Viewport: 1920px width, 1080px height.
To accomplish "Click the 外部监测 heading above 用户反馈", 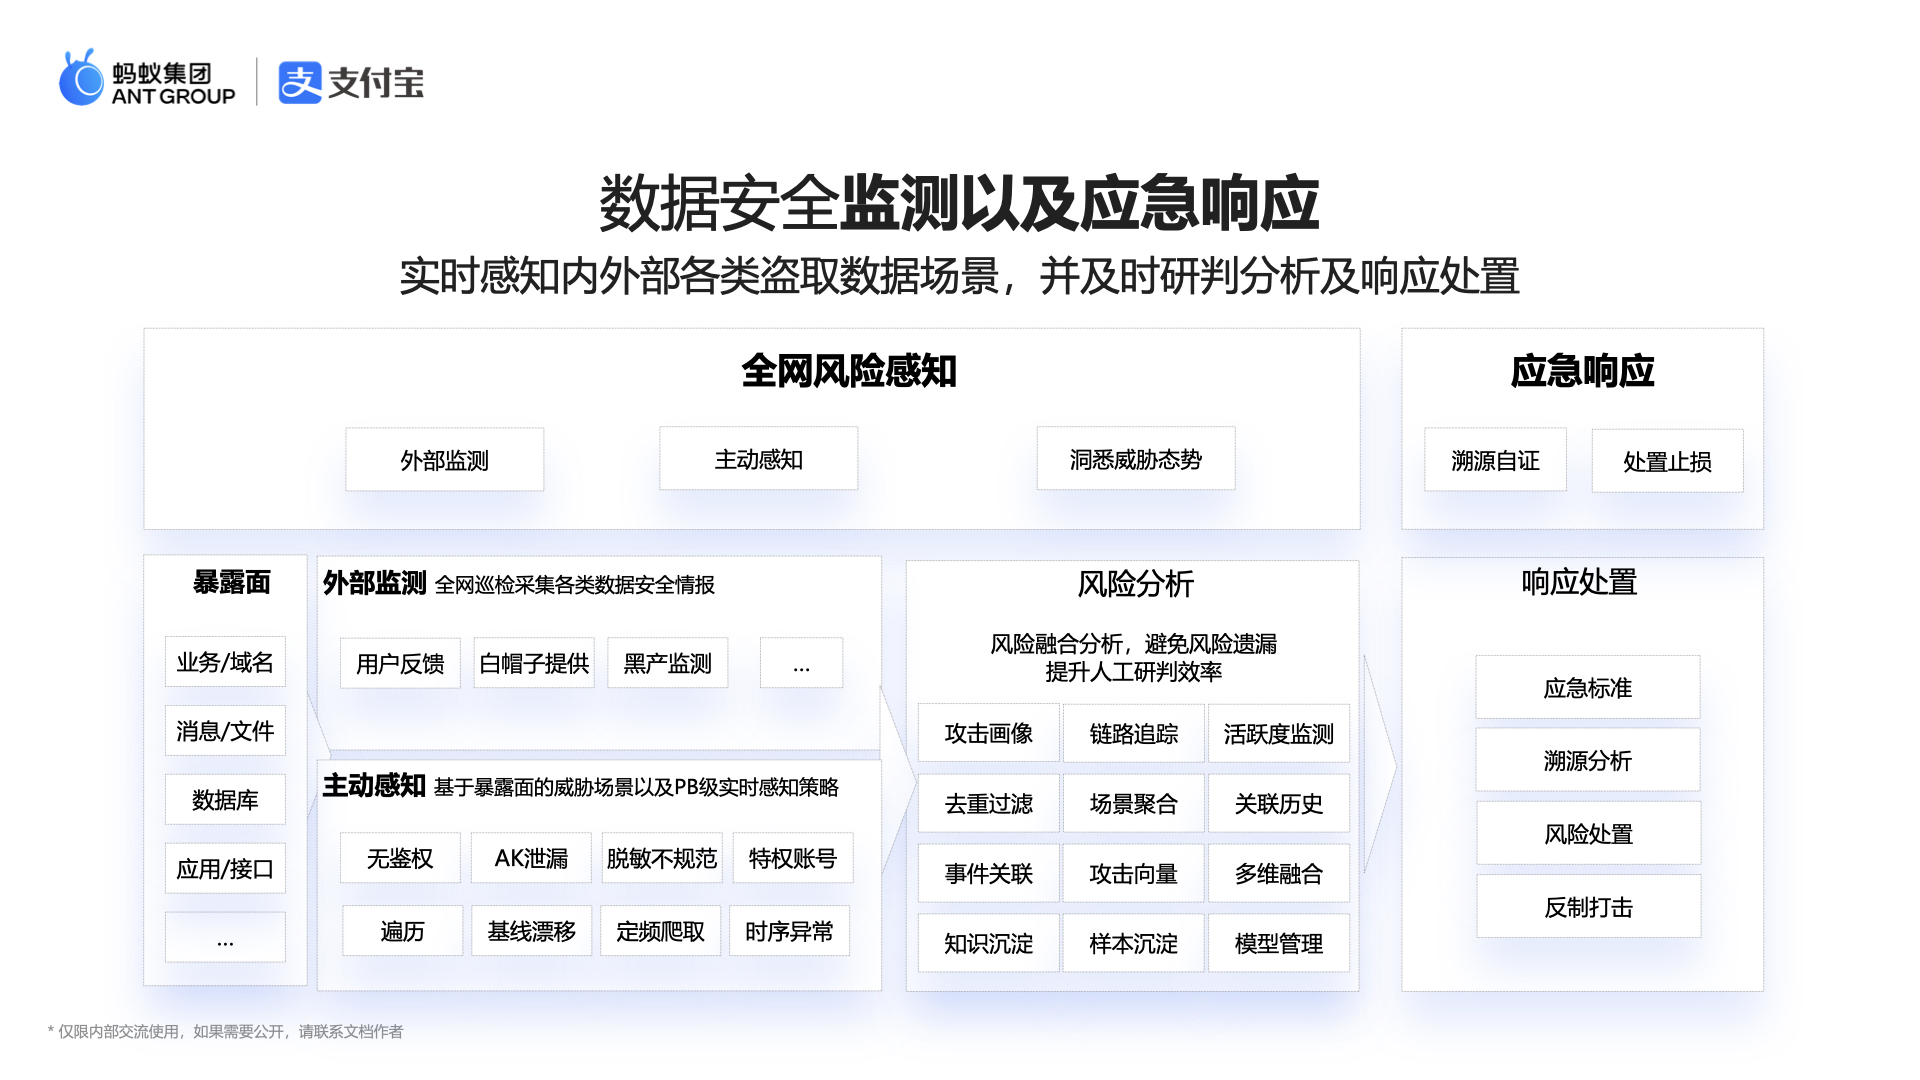I will pyautogui.click(x=374, y=583).
